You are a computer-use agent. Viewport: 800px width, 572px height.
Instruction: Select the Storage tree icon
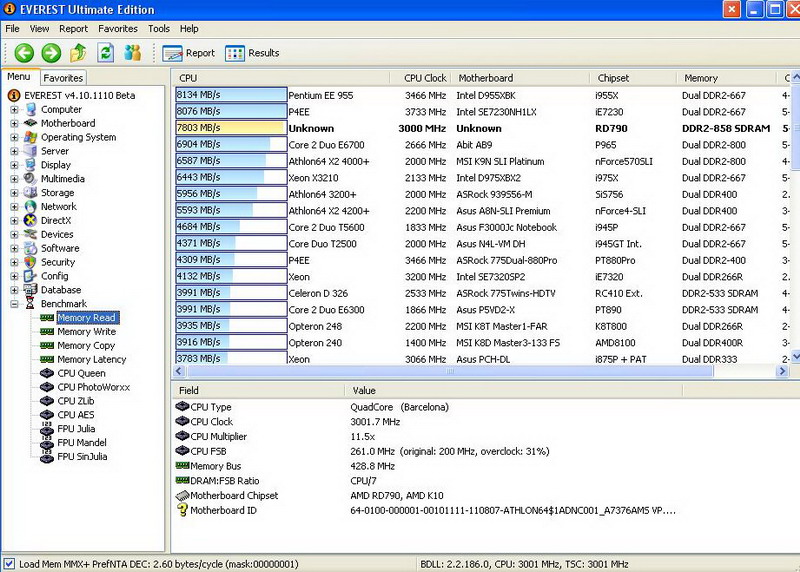[x=31, y=192]
